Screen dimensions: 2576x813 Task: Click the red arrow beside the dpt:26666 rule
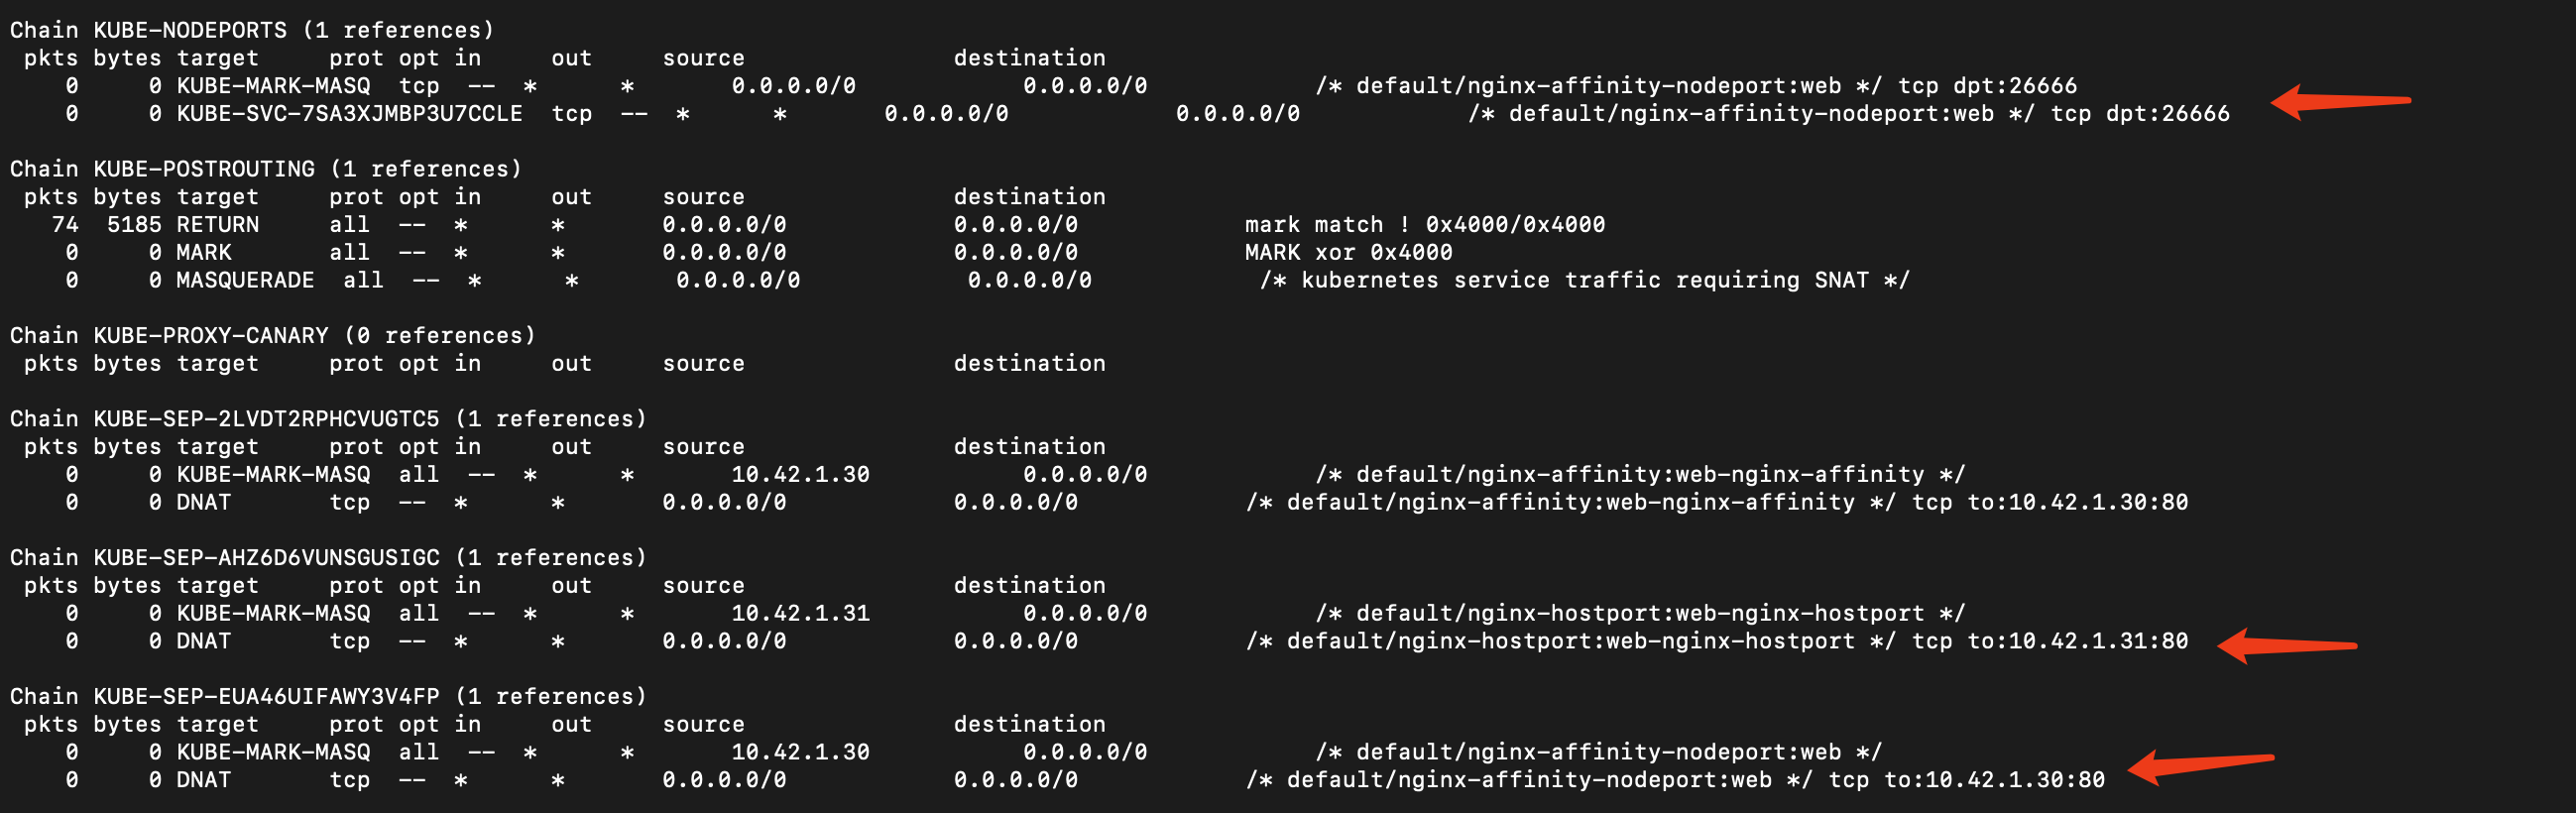point(2338,101)
